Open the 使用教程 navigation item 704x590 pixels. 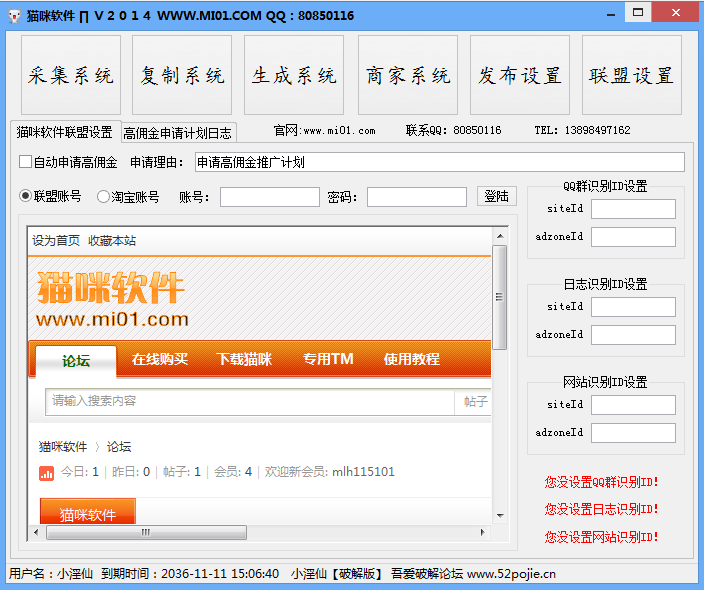pos(412,359)
